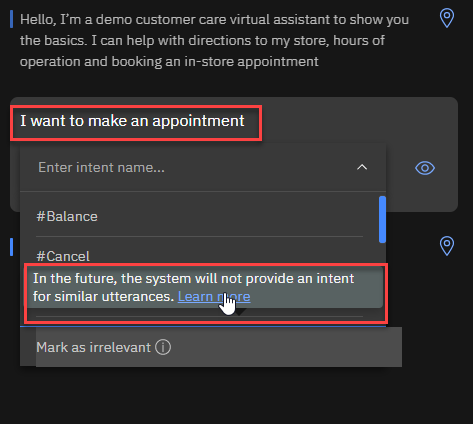
Task: Click the divider line below #Balance option
Action: [x=199, y=236]
